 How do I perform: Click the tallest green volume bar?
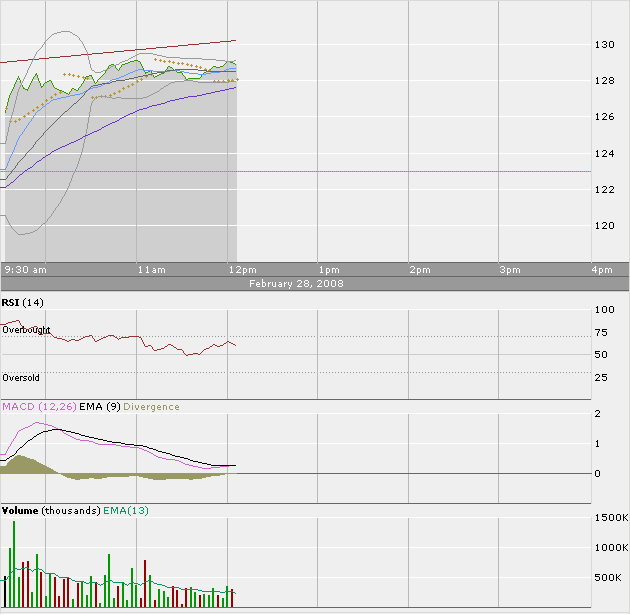click(14, 564)
